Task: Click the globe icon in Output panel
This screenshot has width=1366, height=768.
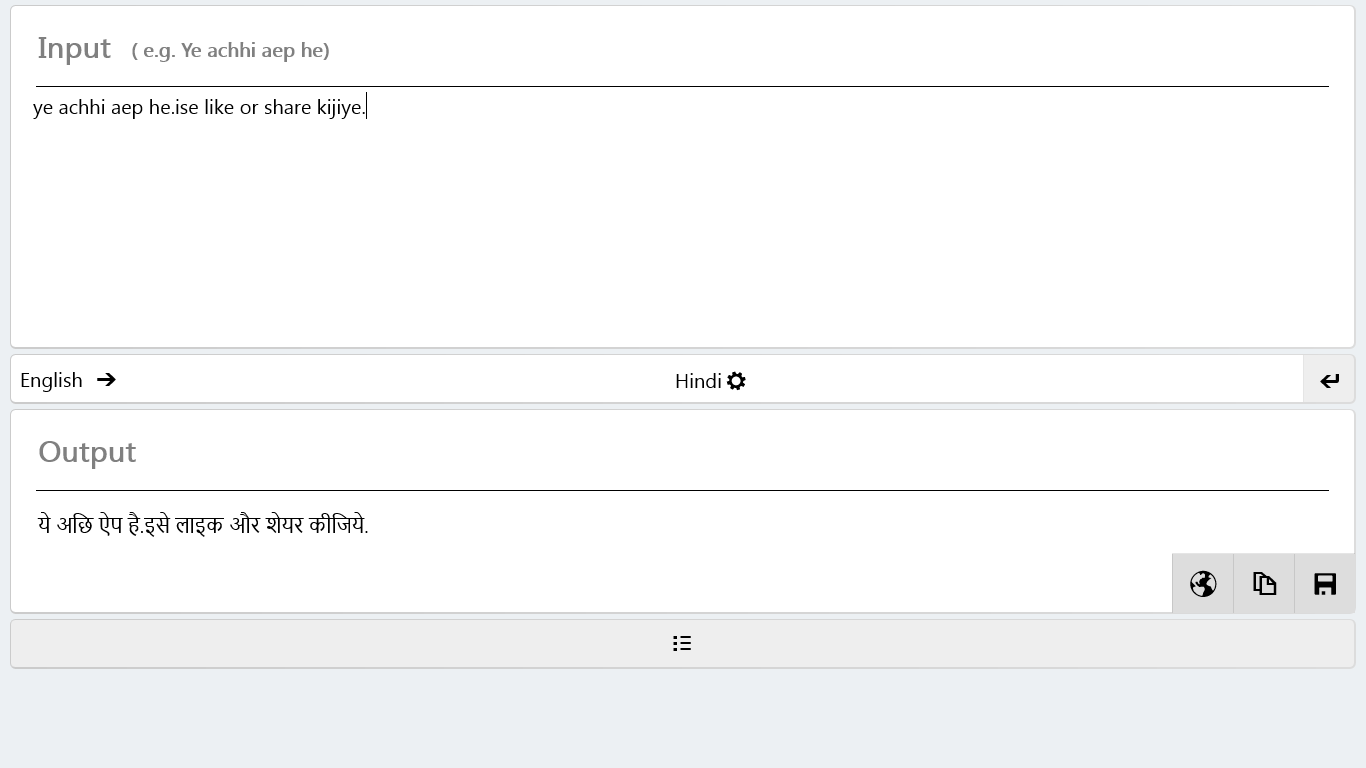Action: point(1203,584)
